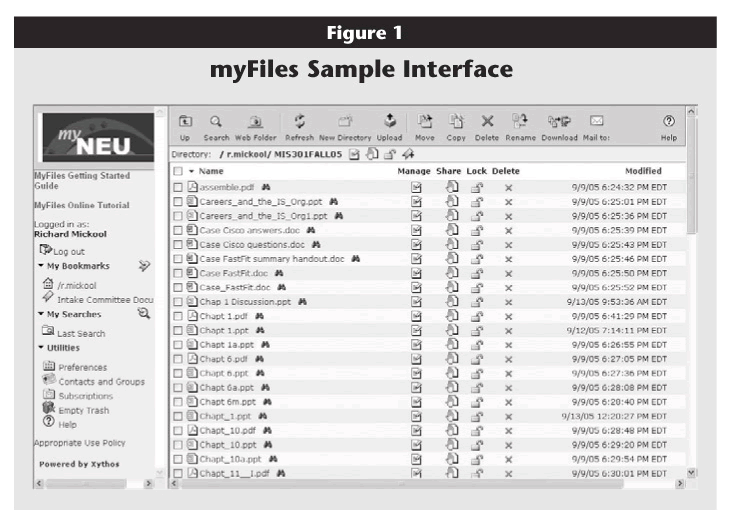Click the Web Folder toolbar icon
The width and height of the screenshot is (736, 527).
pos(255,121)
